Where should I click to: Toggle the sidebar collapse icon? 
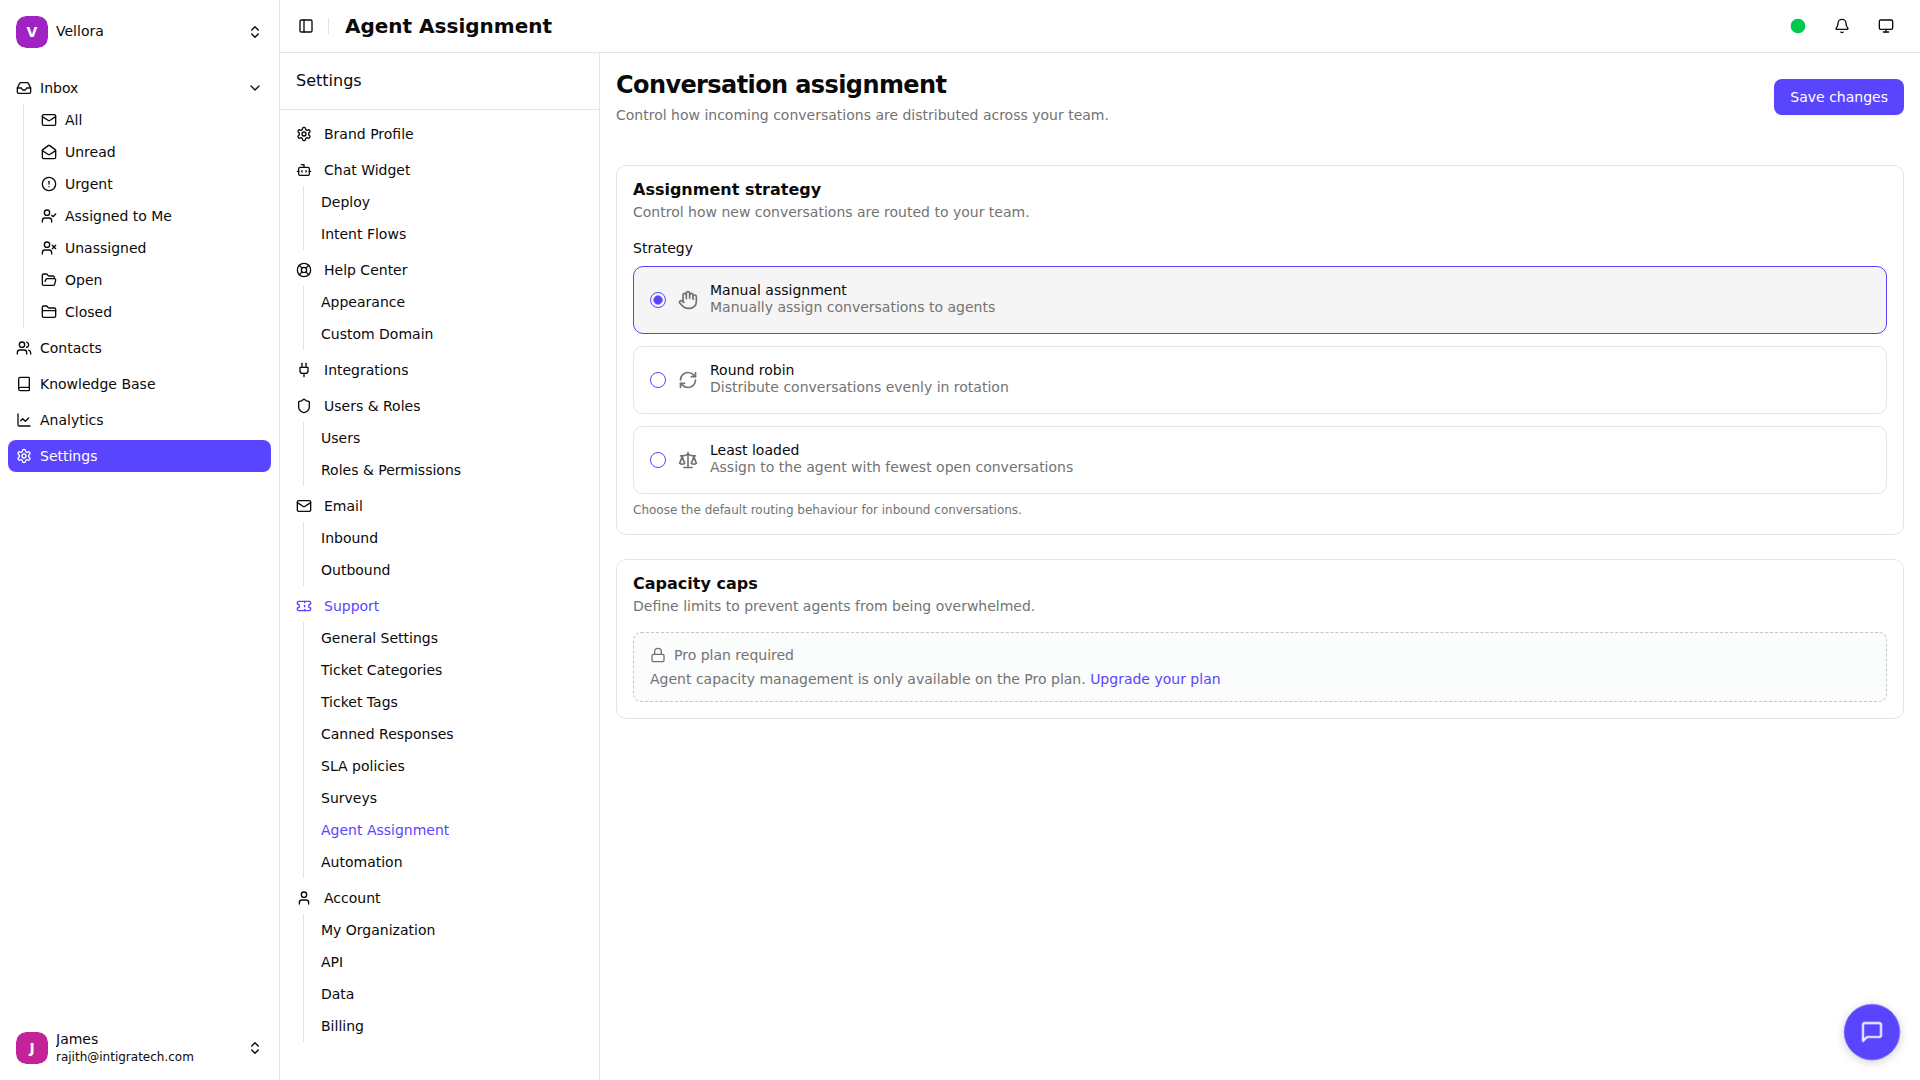coord(306,26)
